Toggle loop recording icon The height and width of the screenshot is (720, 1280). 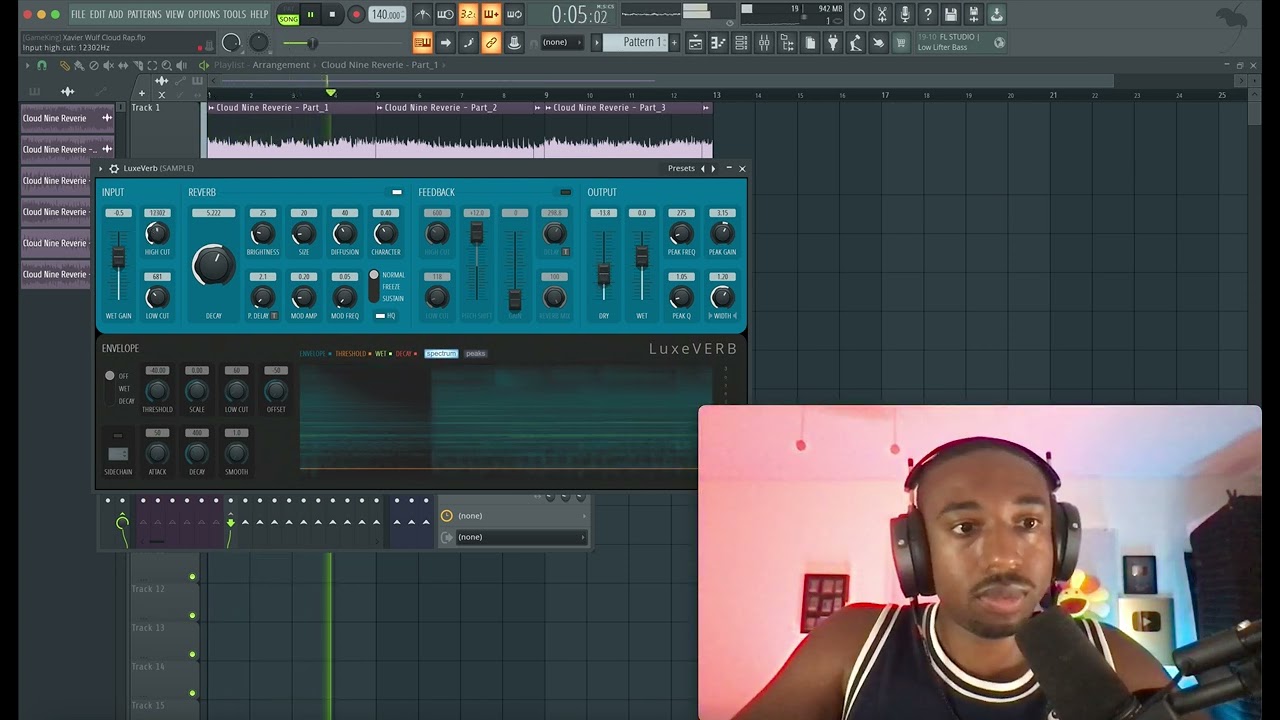[x=514, y=14]
